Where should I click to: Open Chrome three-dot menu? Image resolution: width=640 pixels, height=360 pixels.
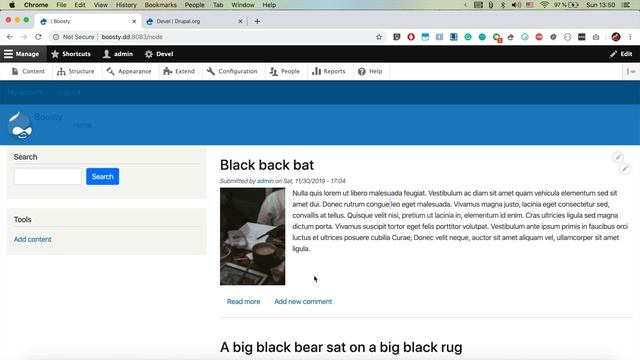630,37
